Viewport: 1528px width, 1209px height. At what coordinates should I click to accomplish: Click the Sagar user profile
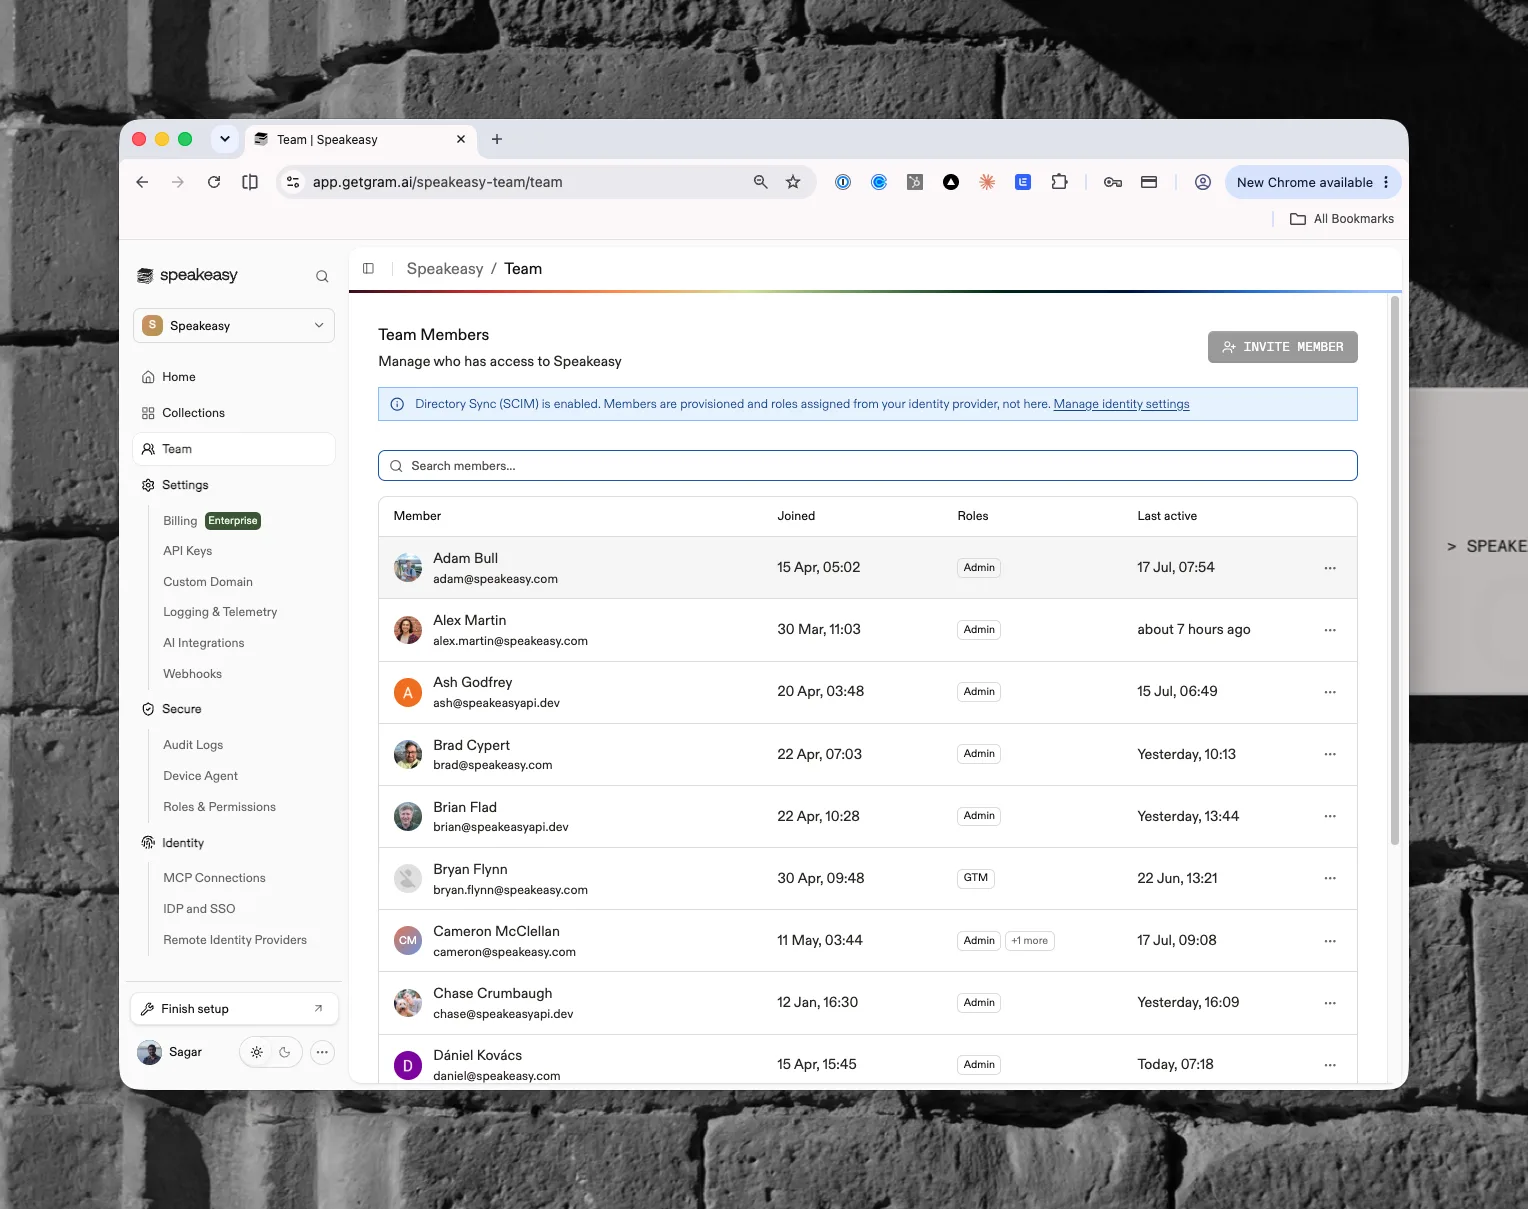(x=170, y=1052)
